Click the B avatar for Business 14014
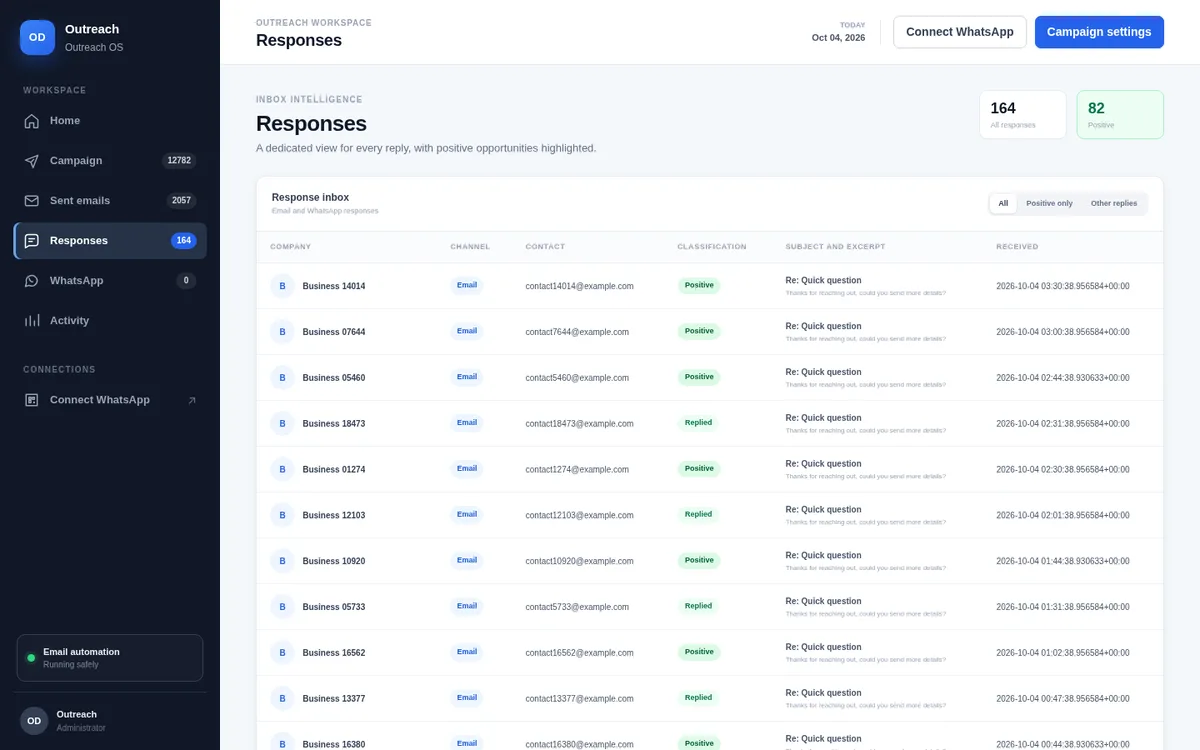This screenshot has width=1200, height=750. coord(282,286)
